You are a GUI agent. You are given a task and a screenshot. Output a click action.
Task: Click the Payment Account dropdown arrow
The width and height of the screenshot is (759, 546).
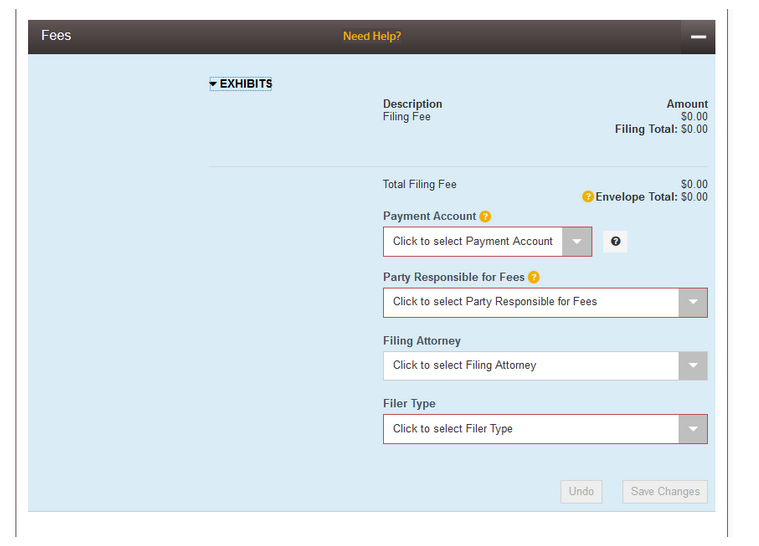point(577,242)
